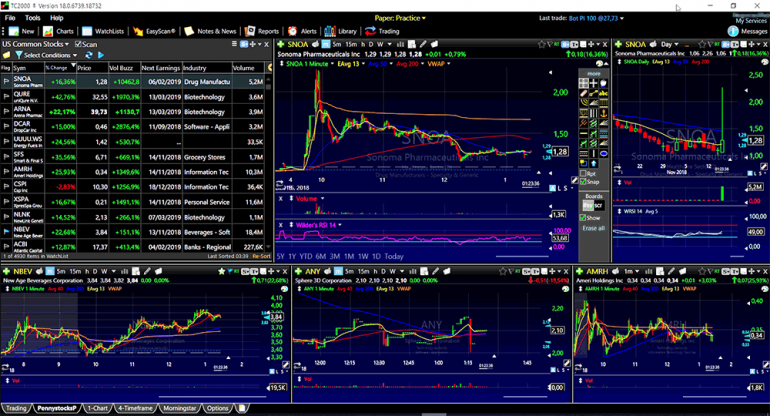Click the green plus icon beside SNOA 1-minute chart
The height and width of the screenshot is (416, 770).
281,44
